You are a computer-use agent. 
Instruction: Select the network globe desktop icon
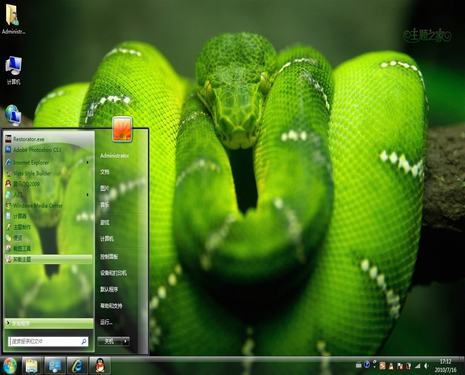(13, 115)
